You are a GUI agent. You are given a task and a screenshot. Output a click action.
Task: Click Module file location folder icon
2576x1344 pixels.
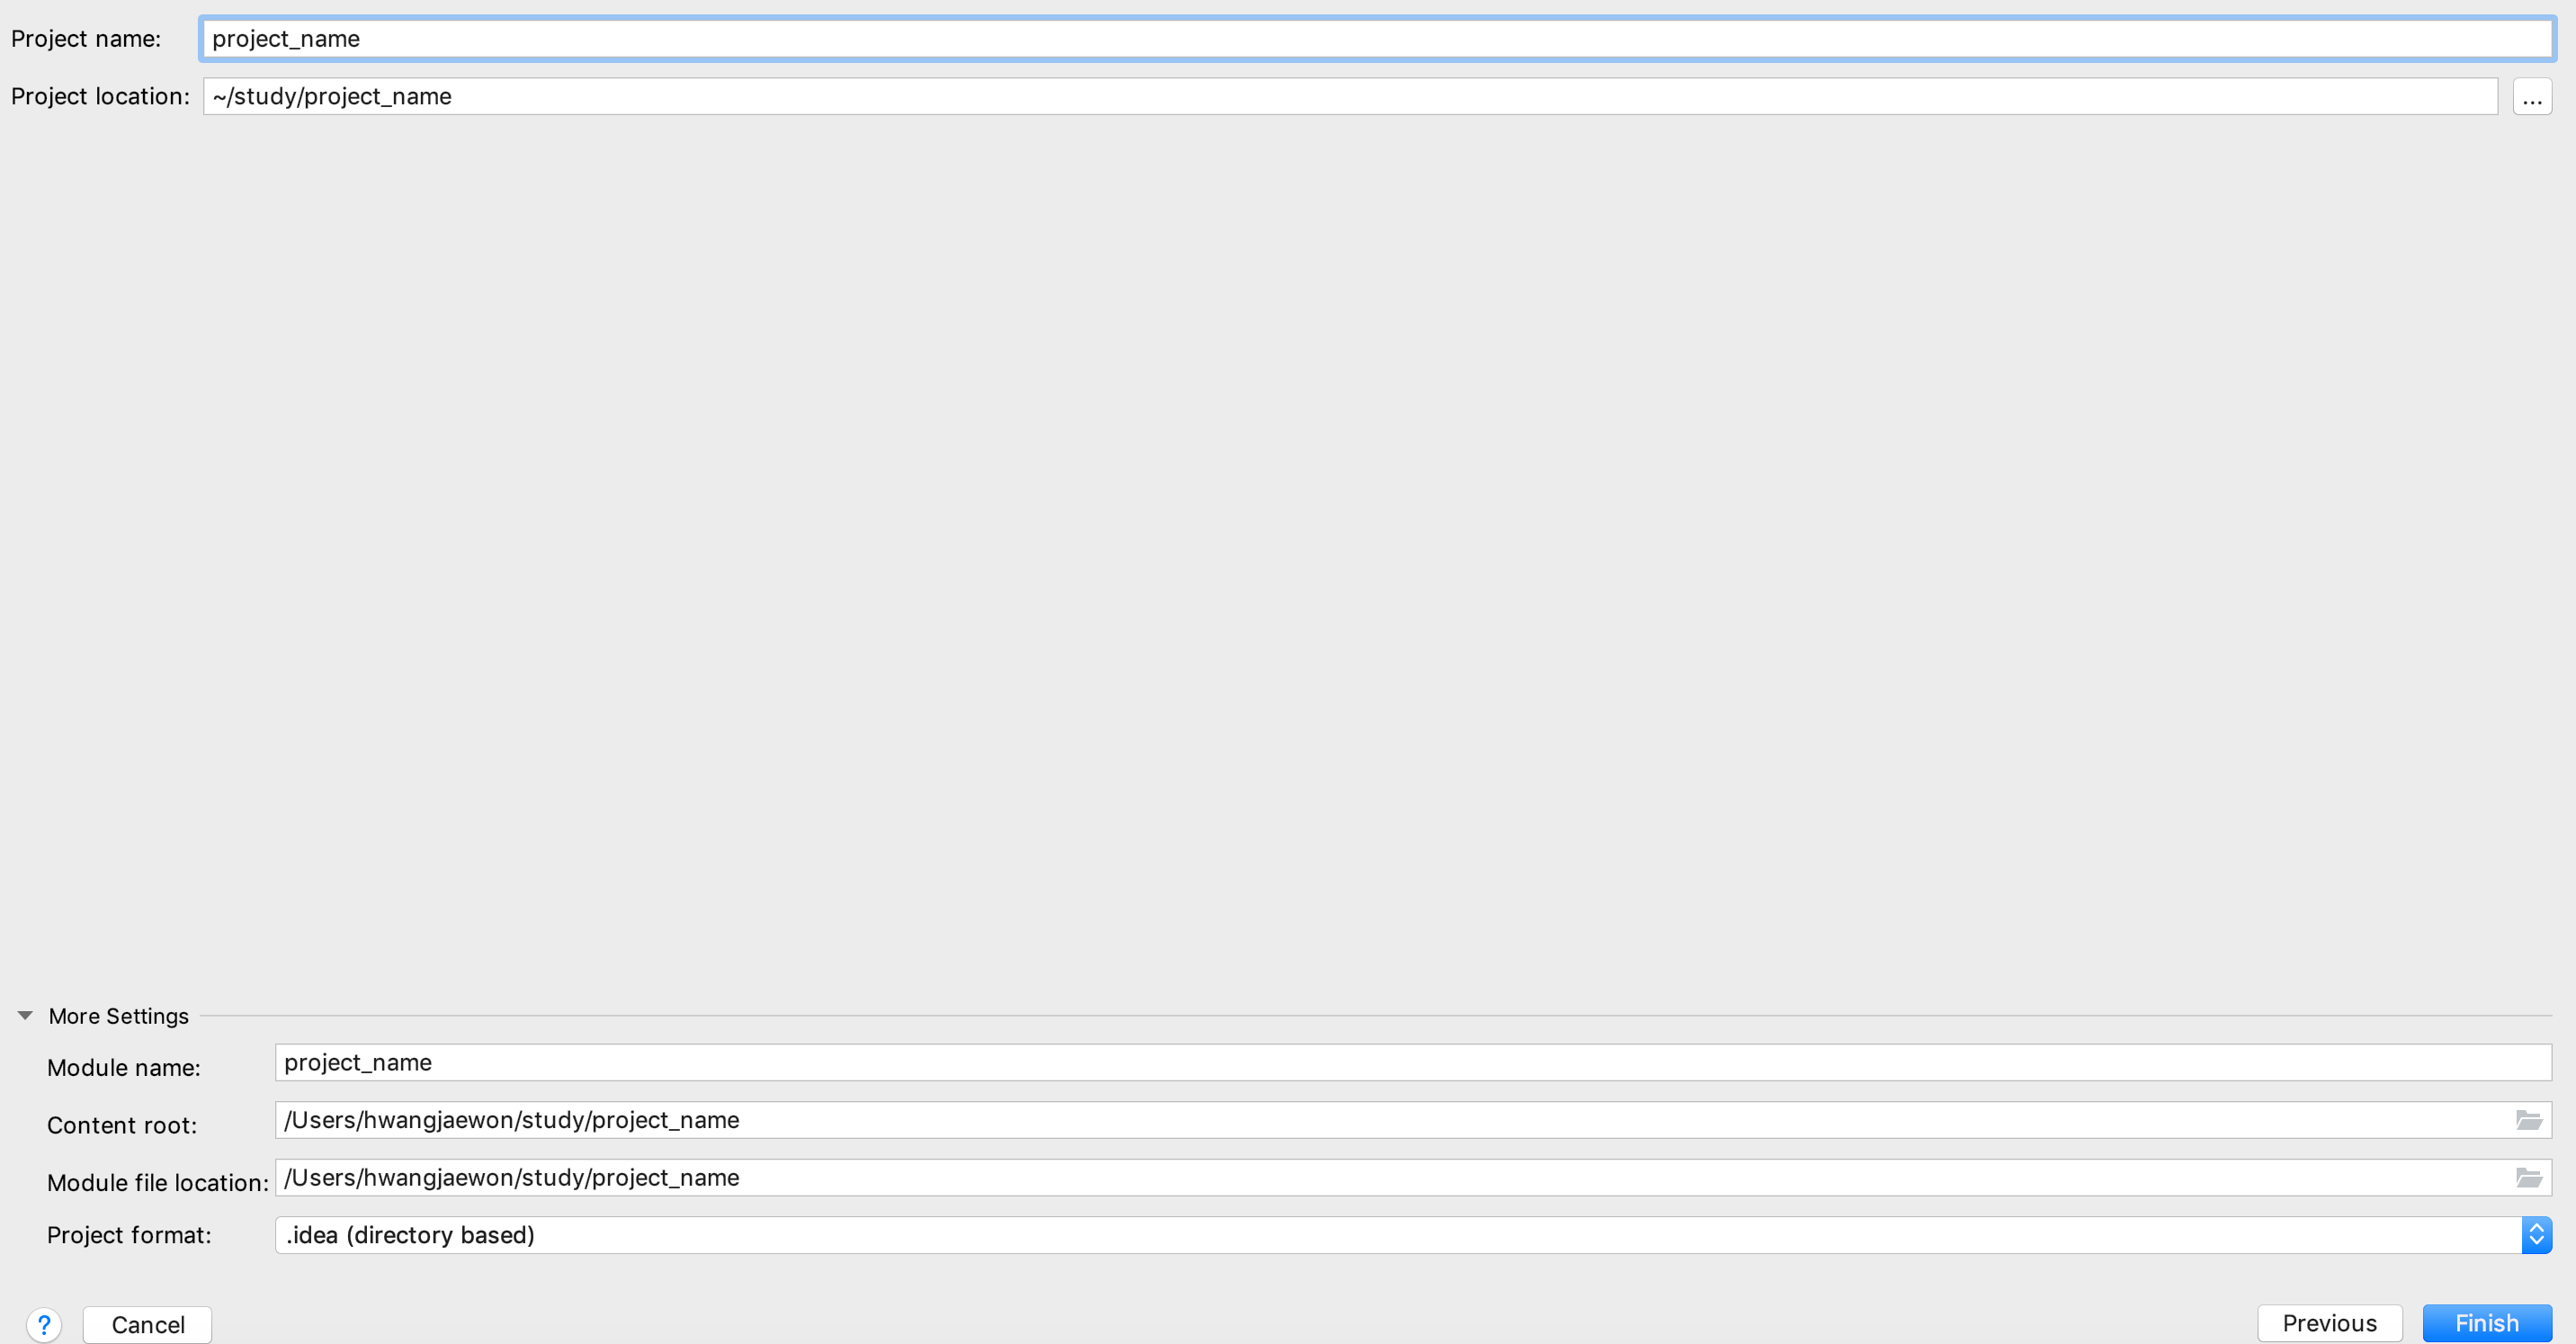[x=2528, y=1177]
